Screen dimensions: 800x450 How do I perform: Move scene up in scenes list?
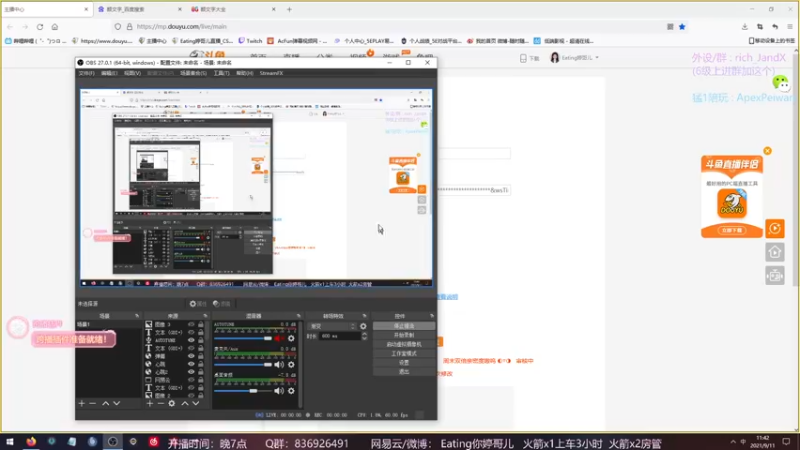point(106,404)
